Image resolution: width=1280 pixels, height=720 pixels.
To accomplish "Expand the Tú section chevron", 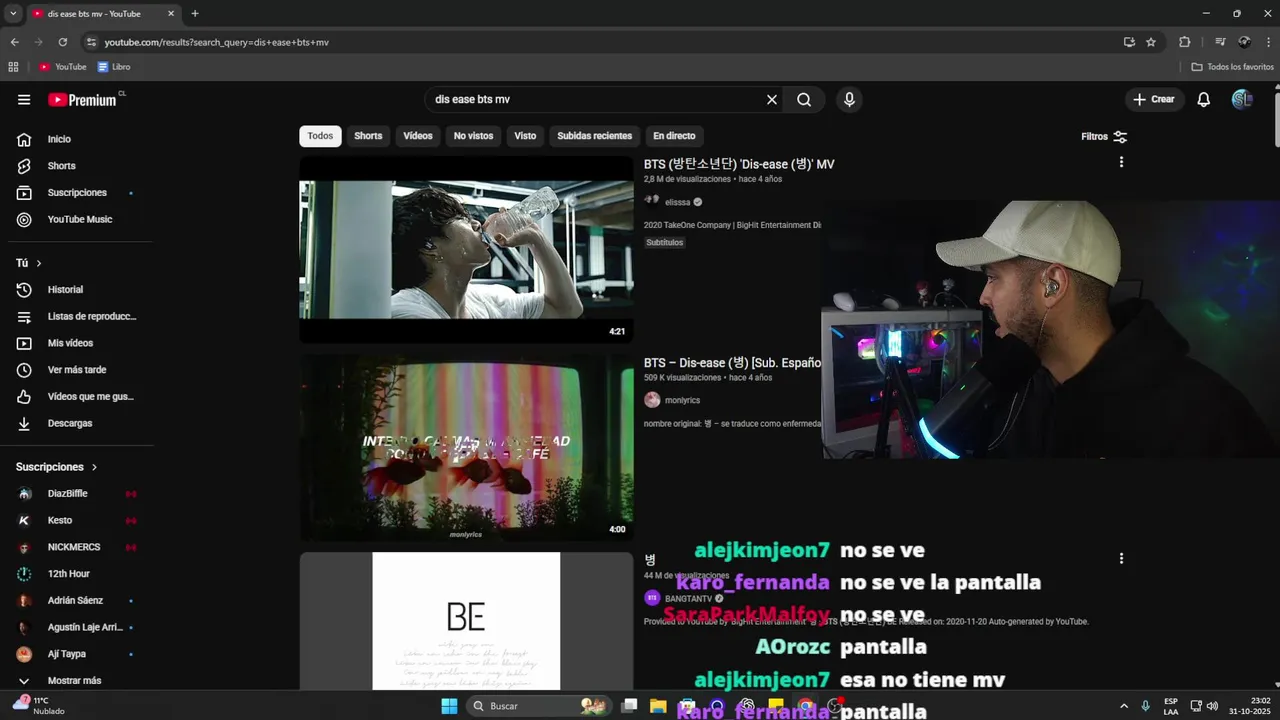I will 39,263.
